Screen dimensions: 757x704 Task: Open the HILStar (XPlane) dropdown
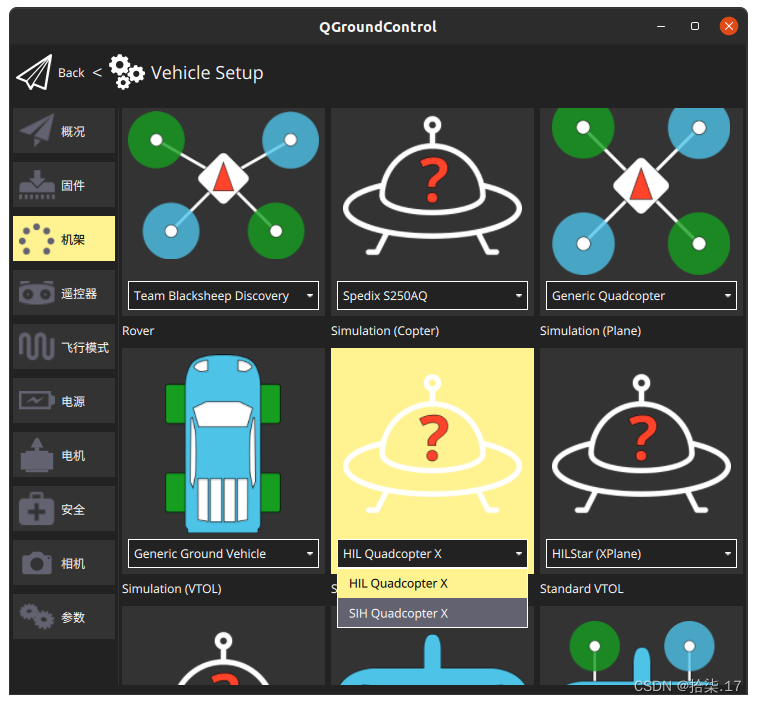click(642, 553)
